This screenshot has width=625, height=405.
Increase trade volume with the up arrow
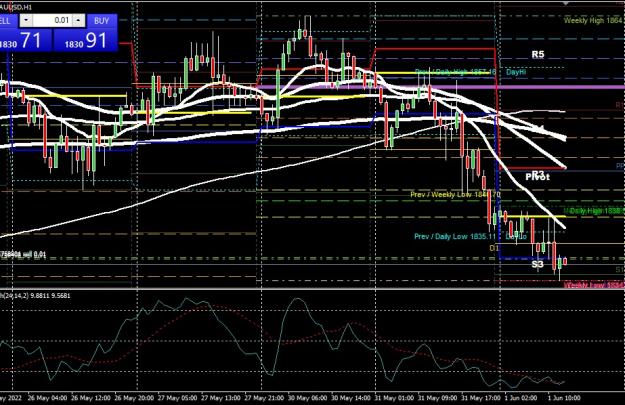pyautogui.click(x=79, y=20)
